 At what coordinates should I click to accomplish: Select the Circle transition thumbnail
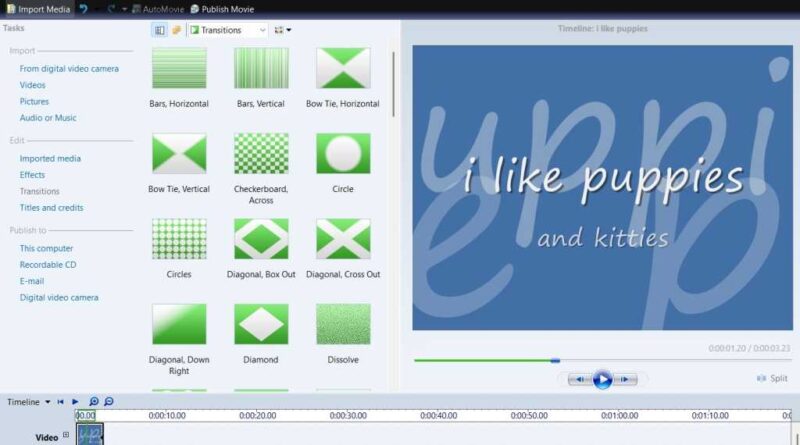(x=343, y=153)
